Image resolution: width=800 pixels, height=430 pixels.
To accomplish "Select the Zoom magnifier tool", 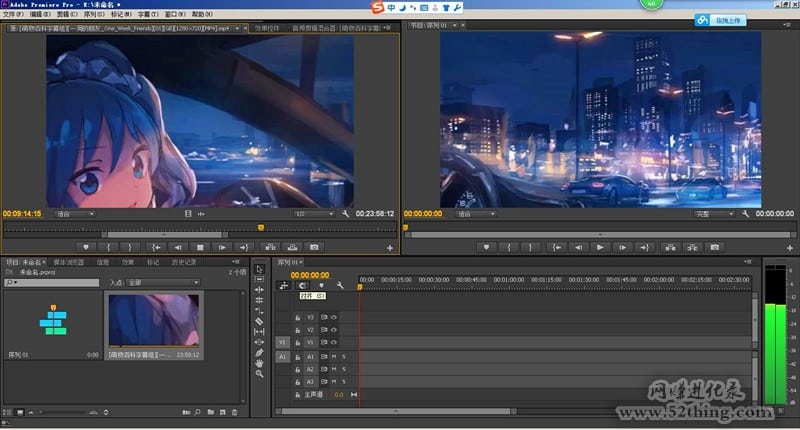I will [x=259, y=374].
